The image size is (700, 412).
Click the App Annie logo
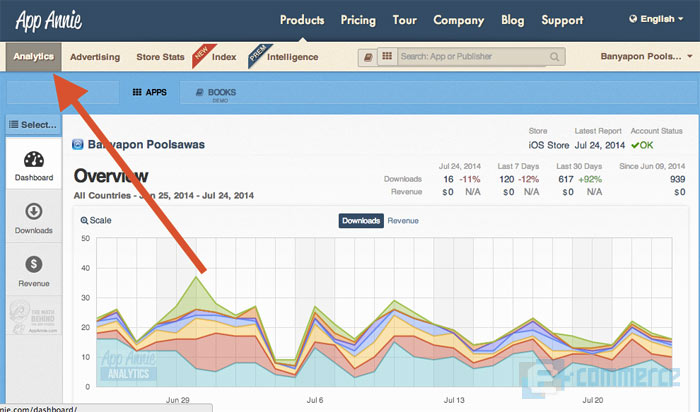pos(48,21)
